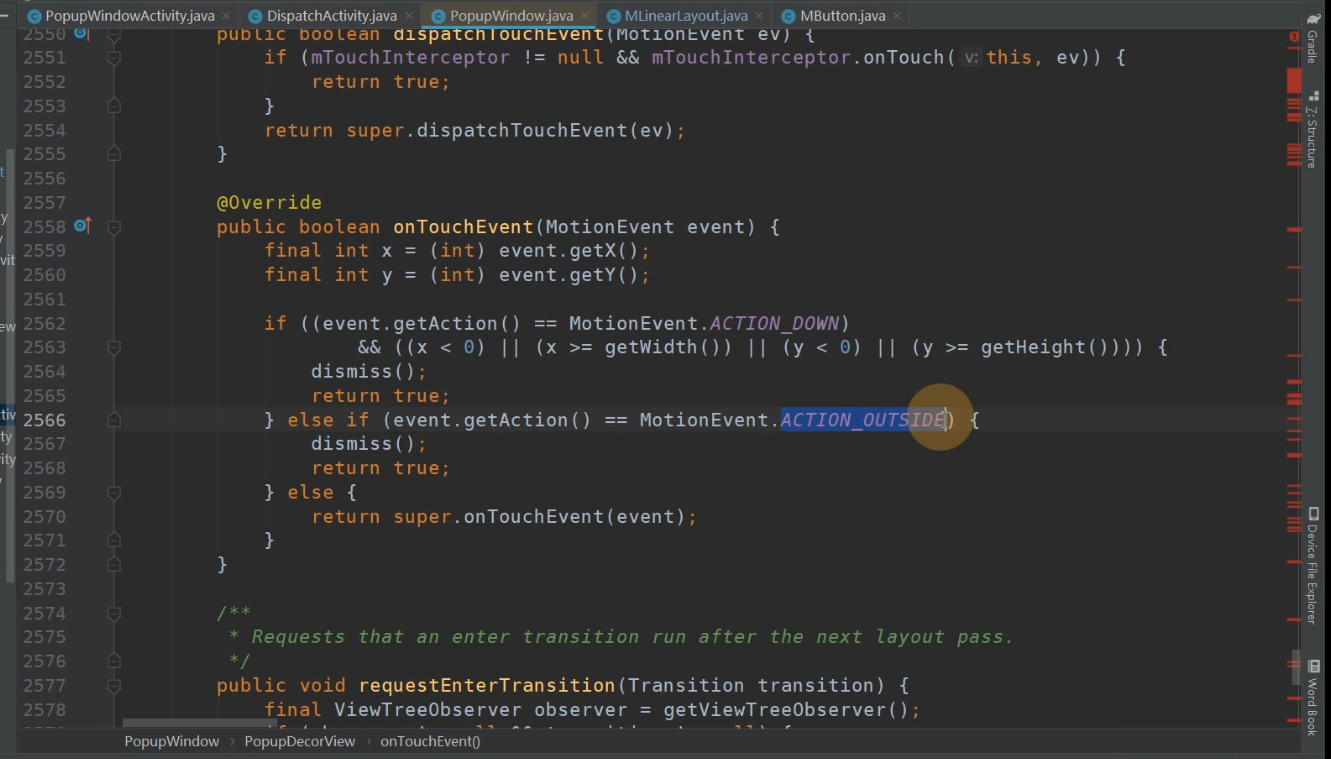Click the onTouchEvent method name on line 2558
Screen dimensions: 1331x759
pyautogui.click(x=463, y=227)
